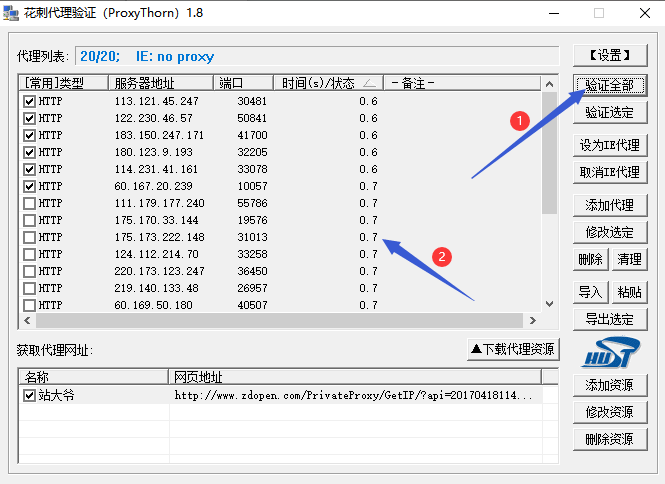Sort by 时间(s)/状态 column header

pos(328,83)
